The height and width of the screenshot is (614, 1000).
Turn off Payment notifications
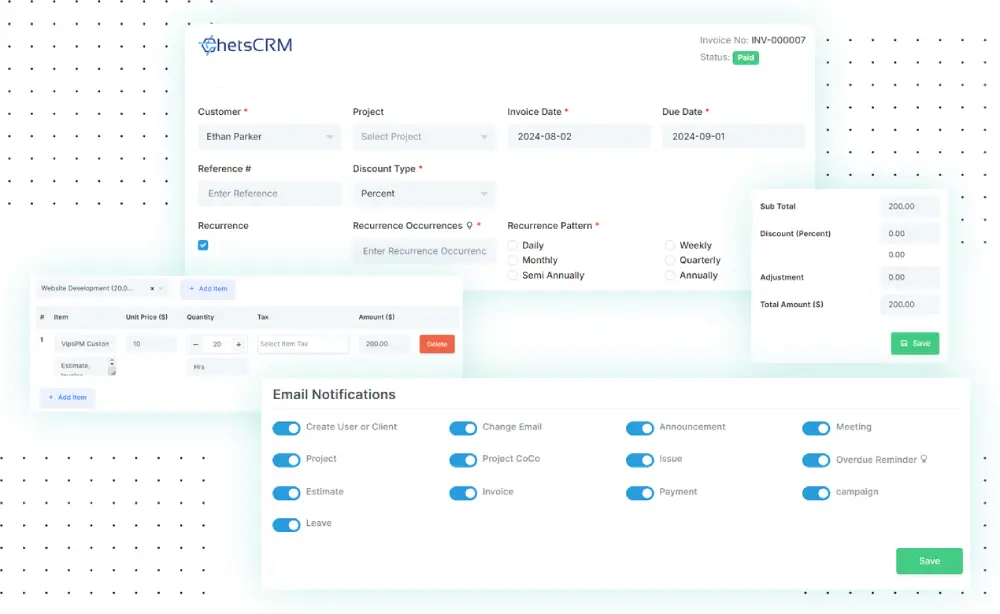[640, 492]
